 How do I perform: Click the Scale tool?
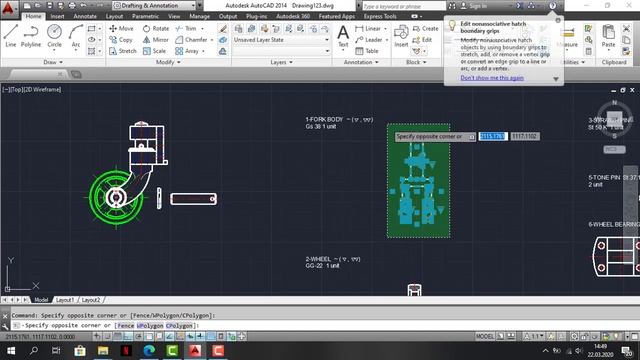[x=154, y=51]
